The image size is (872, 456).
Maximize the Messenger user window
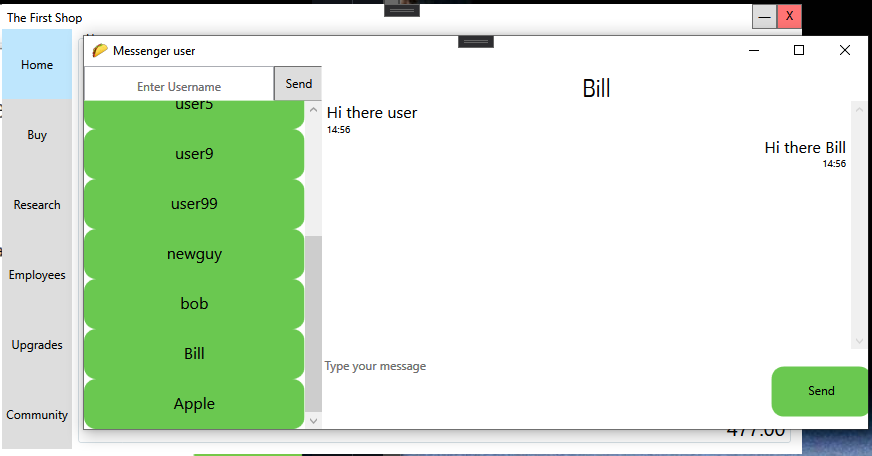tap(799, 51)
